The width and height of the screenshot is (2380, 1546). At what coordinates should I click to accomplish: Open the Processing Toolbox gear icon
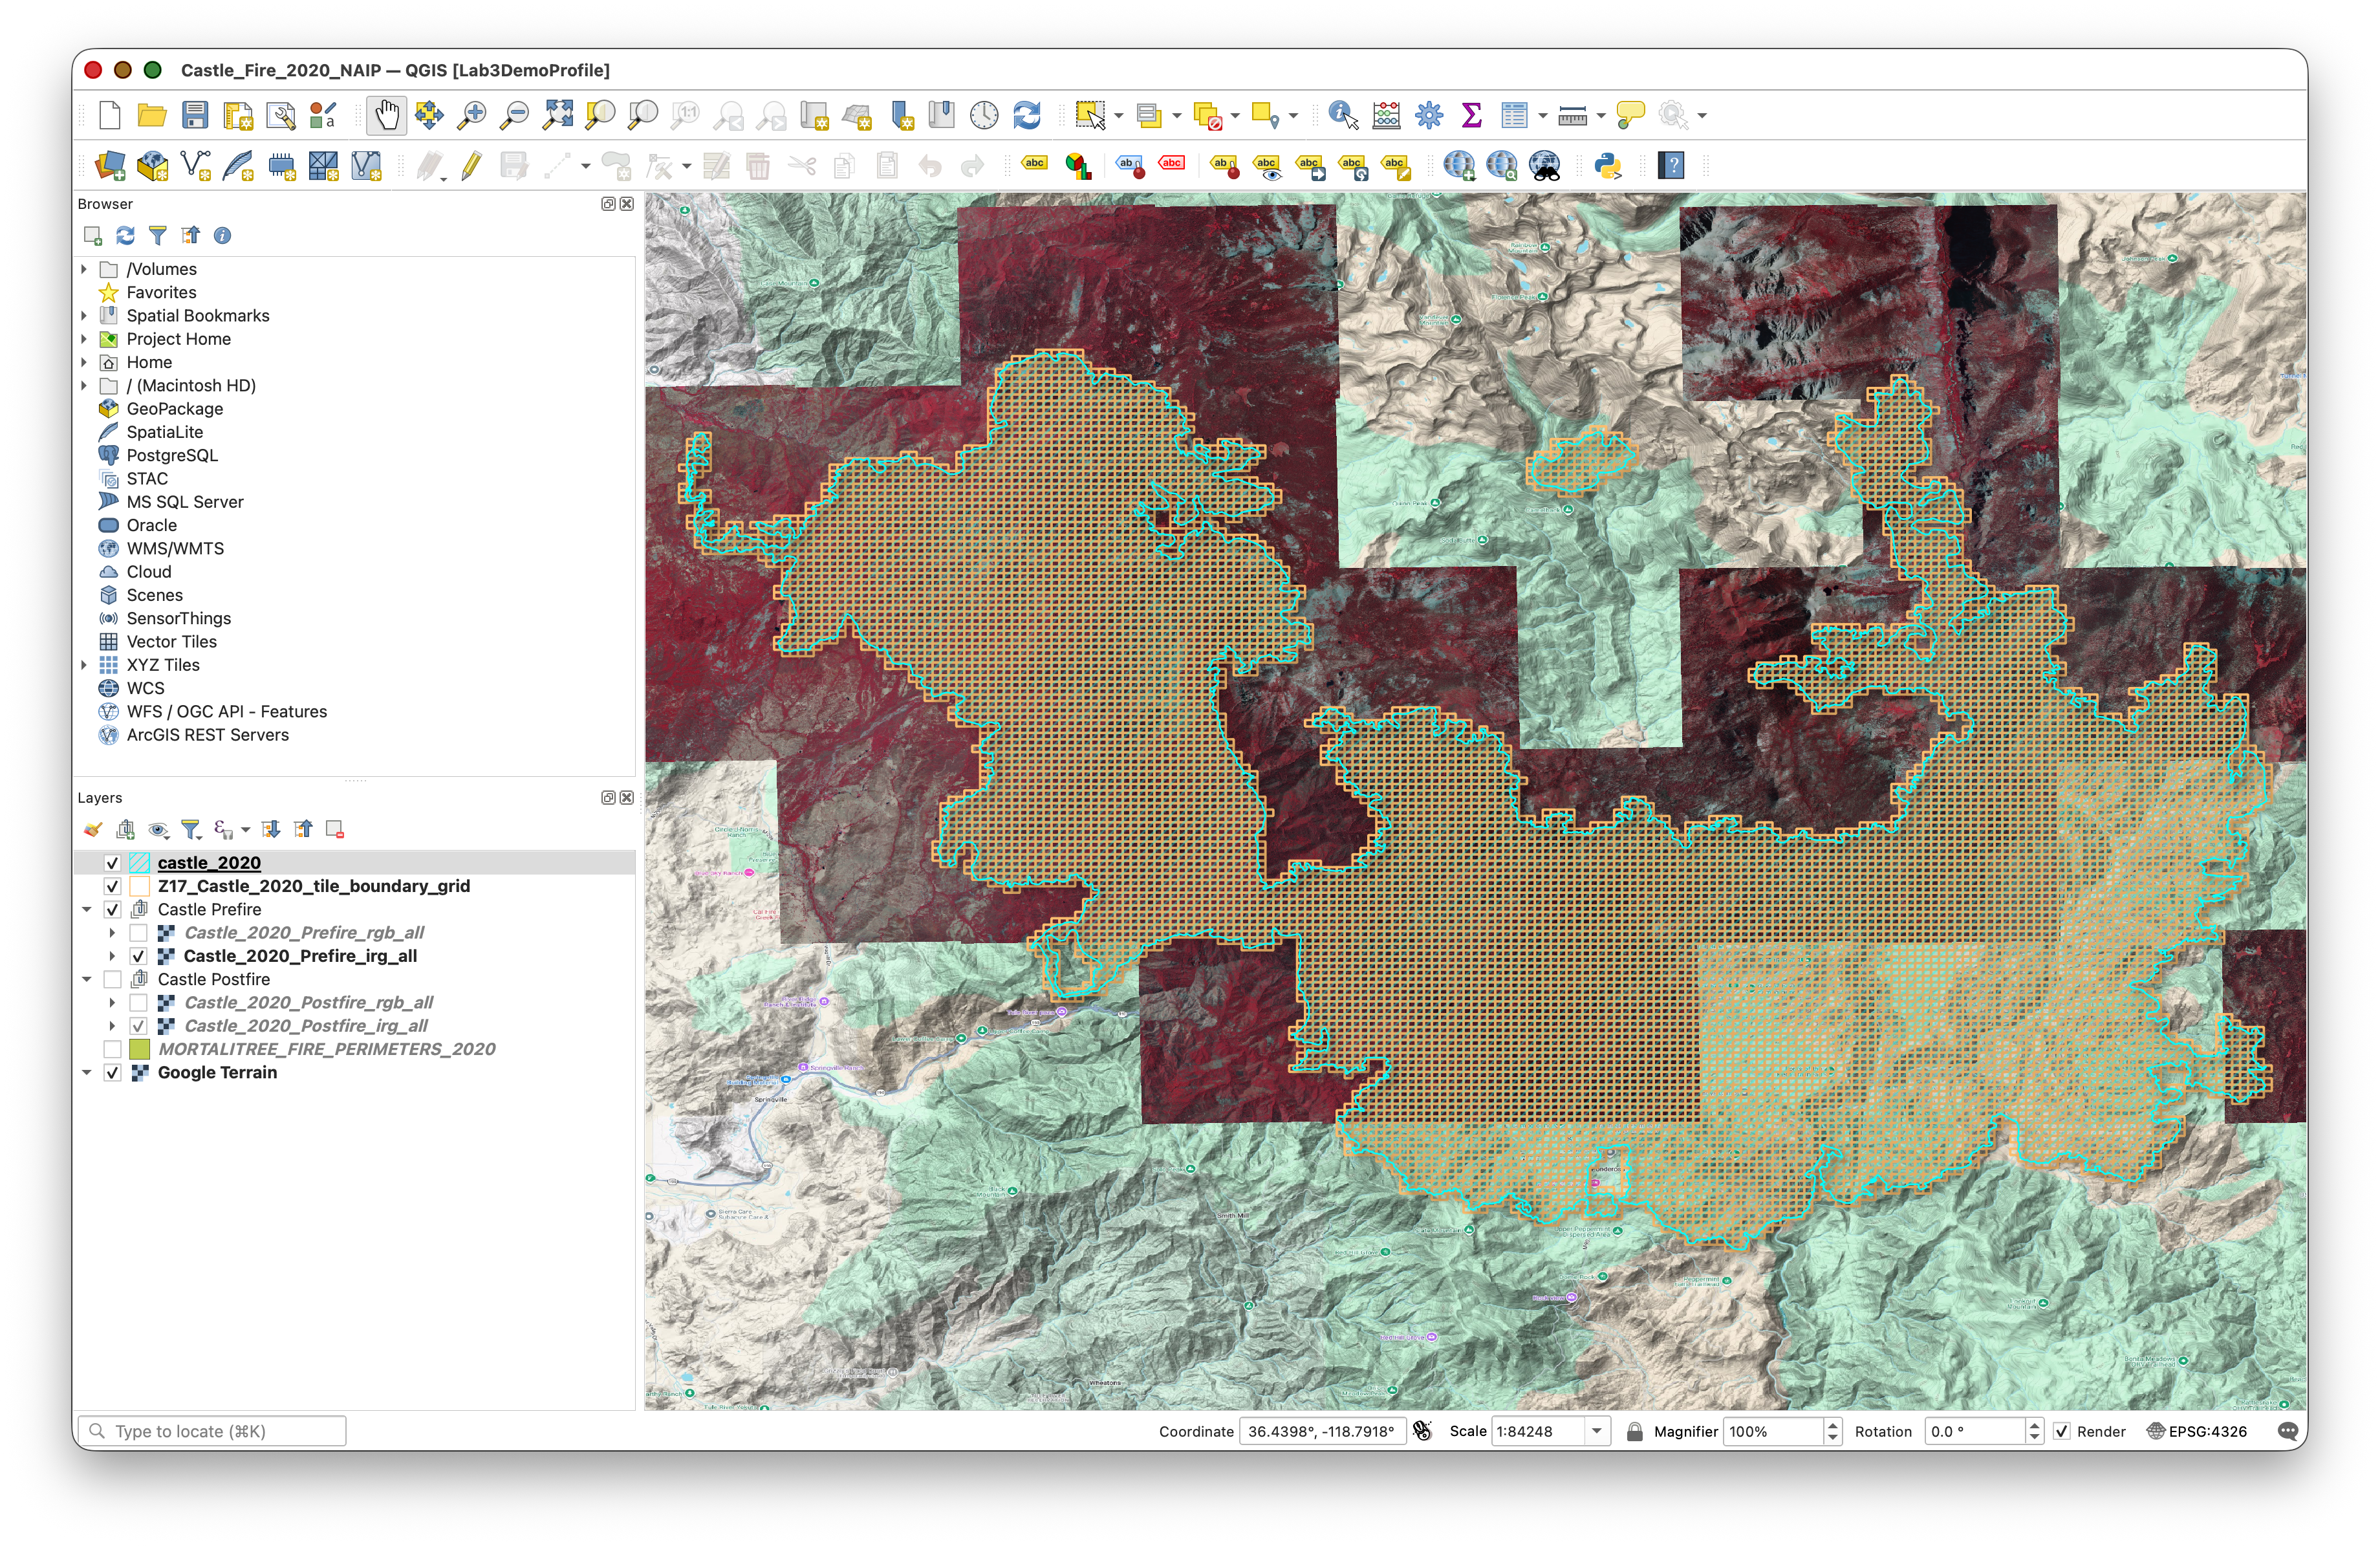click(1429, 115)
